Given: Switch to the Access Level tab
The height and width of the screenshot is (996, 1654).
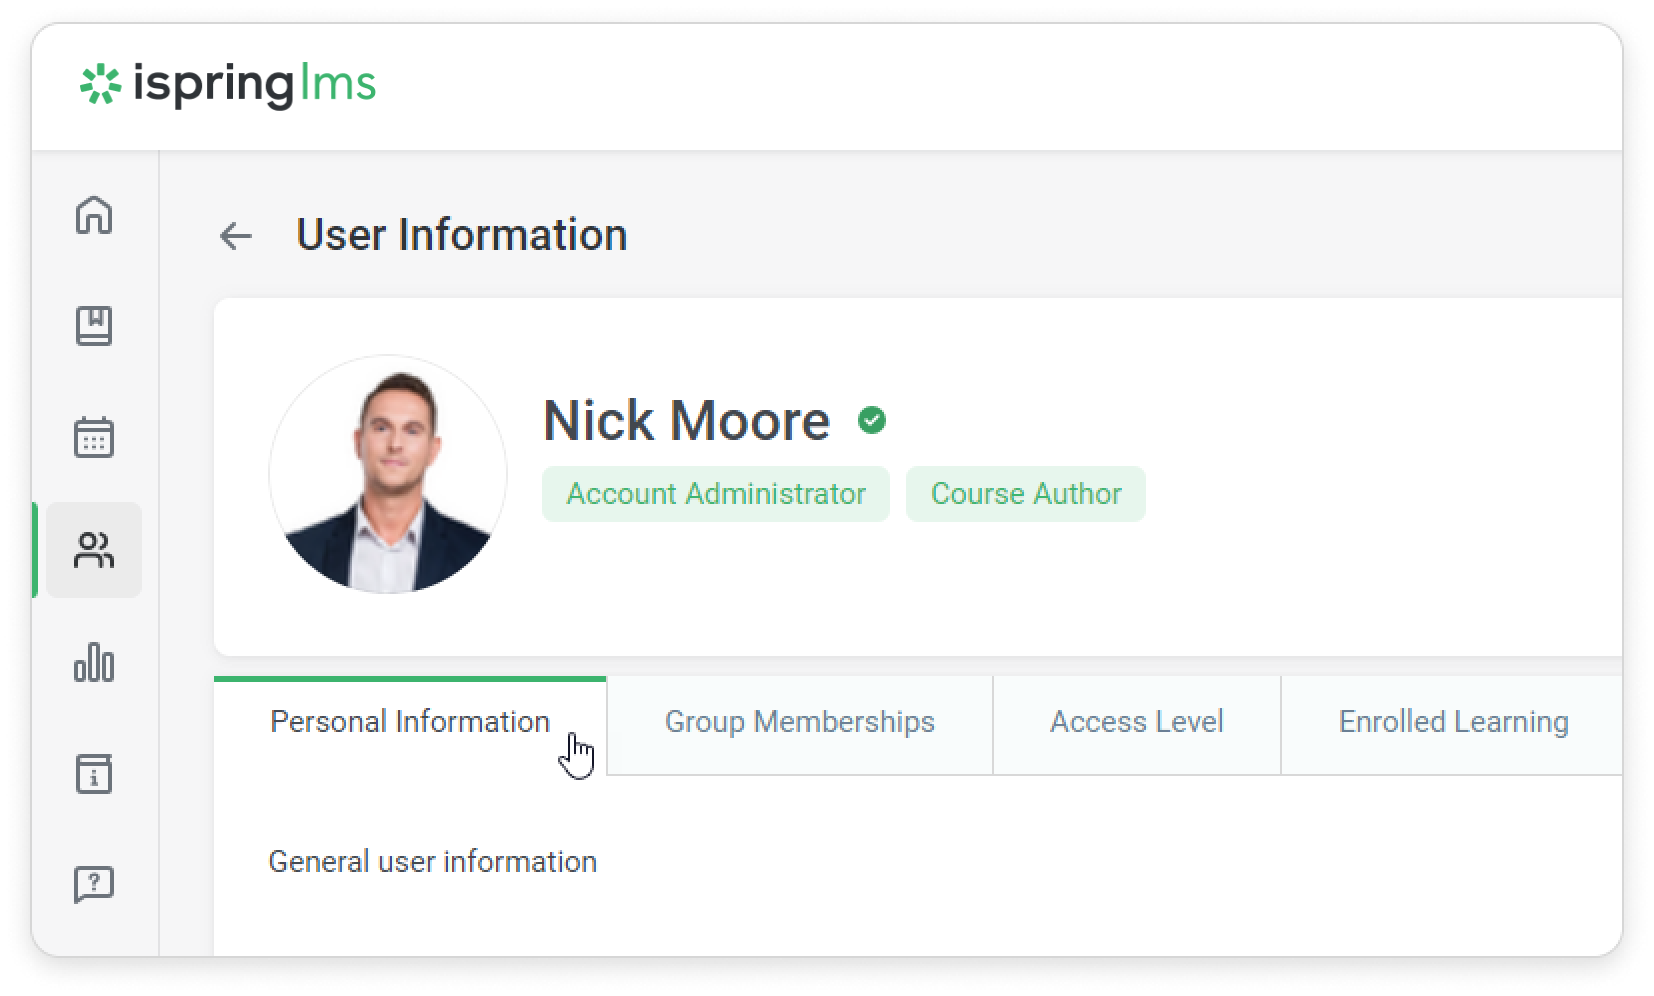Looking at the screenshot, I should 1136,722.
